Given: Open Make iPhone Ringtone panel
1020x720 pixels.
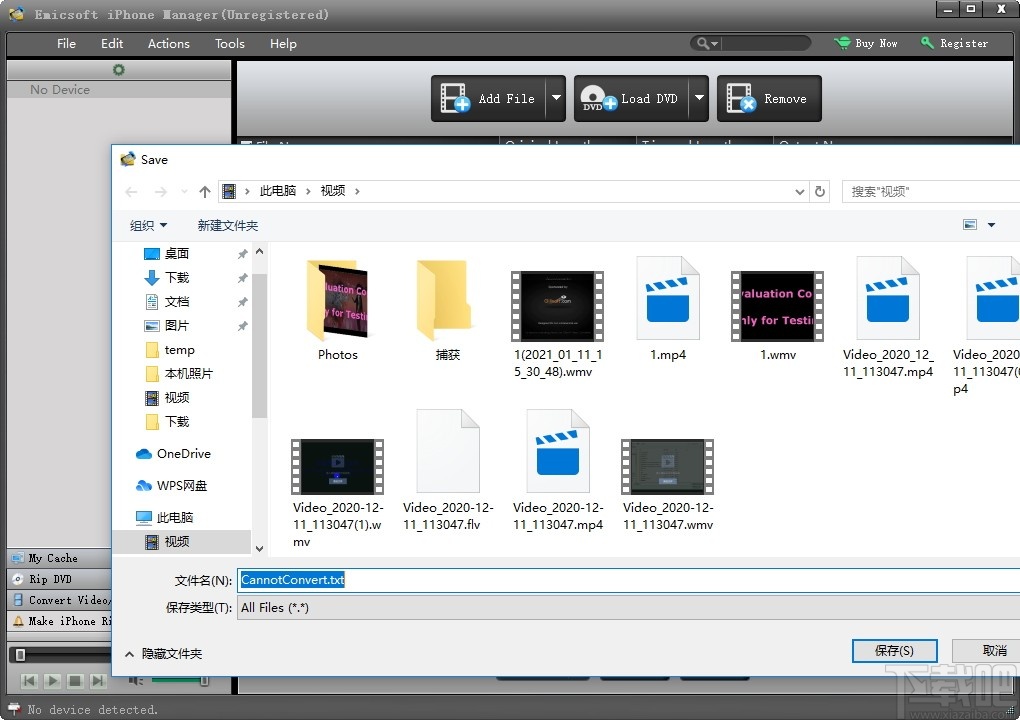Looking at the screenshot, I should tap(60, 621).
